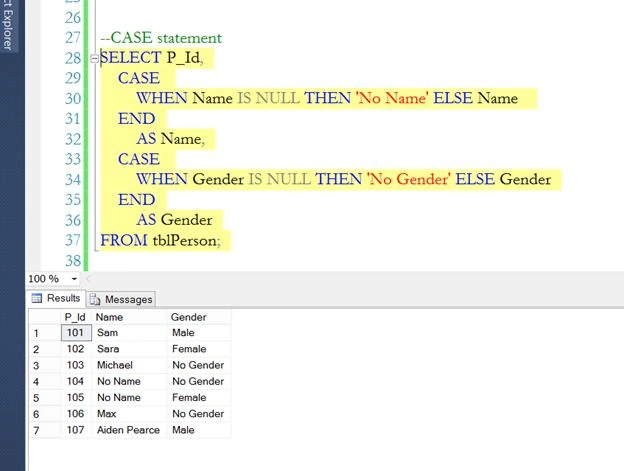This screenshot has width=624, height=471.
Task: Select the Sara name cell
Action: [x=129, y=349]
